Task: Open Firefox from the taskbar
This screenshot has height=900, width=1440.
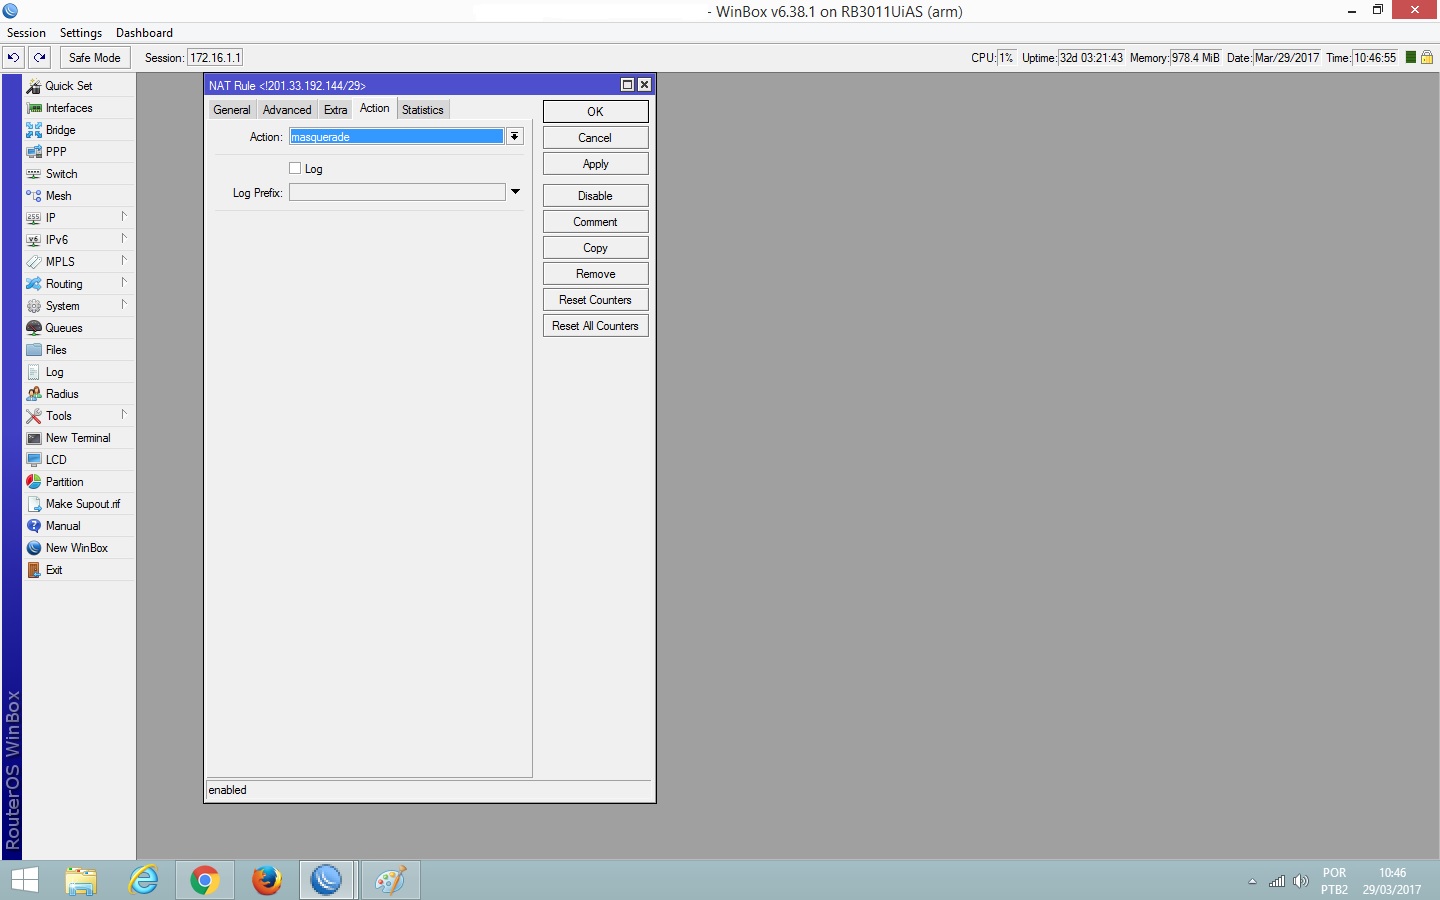Action: pos(266,880)
